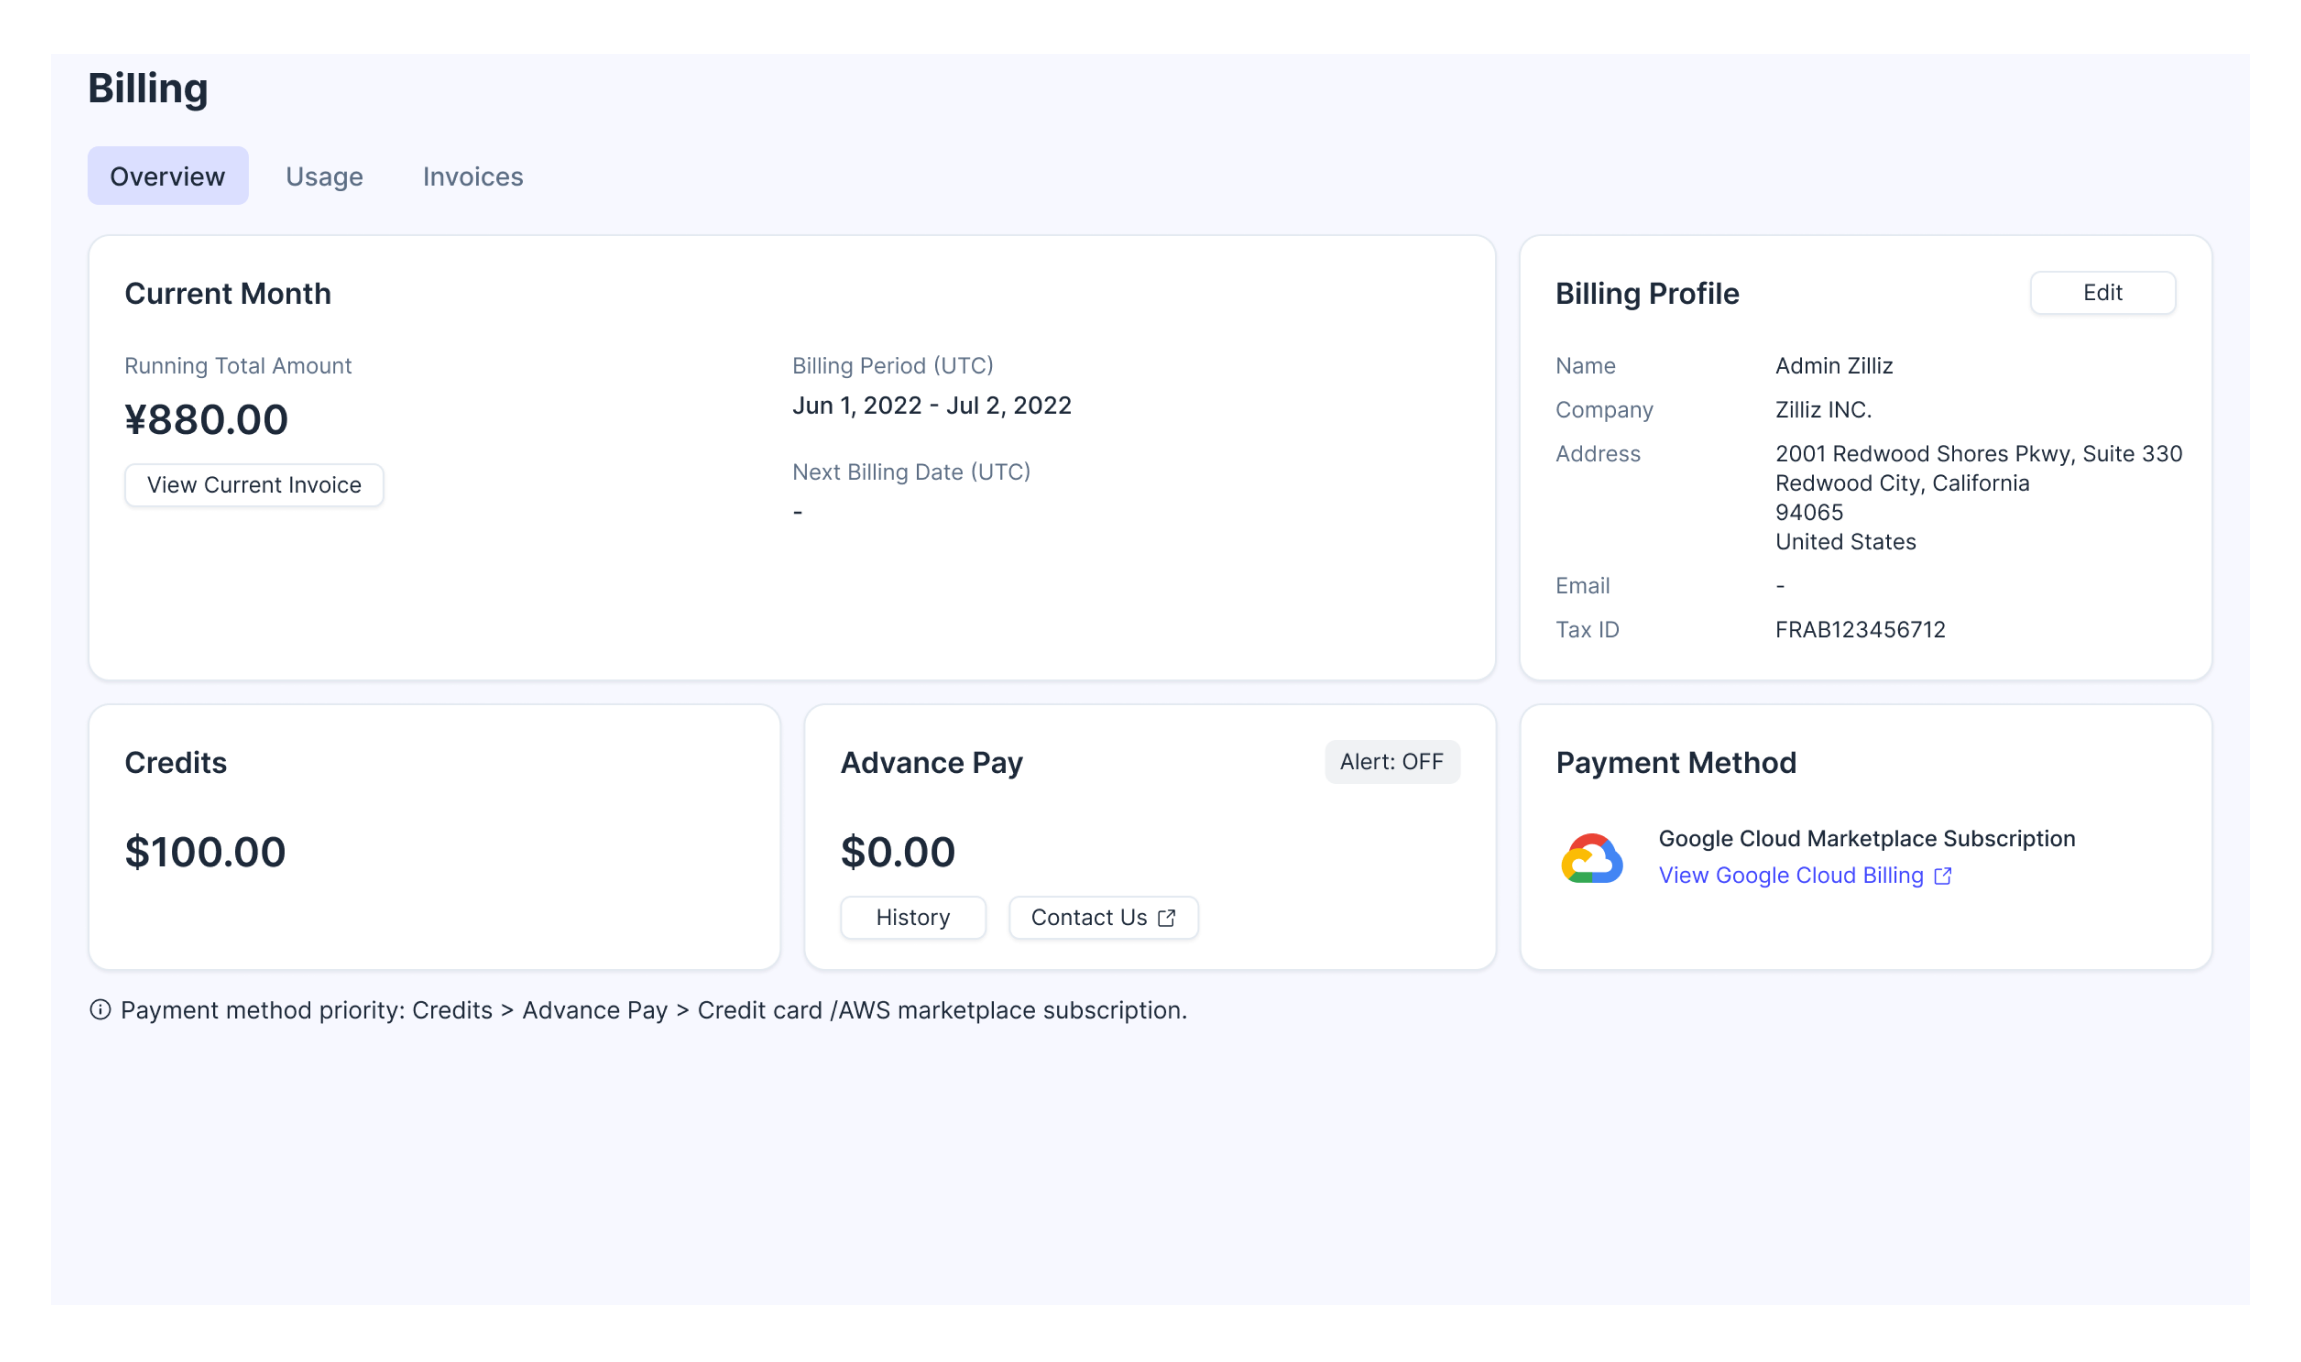This screenshot has height=1362, width=2301.
Task: Click the Credits amount of $100.00
Action: 204,851
